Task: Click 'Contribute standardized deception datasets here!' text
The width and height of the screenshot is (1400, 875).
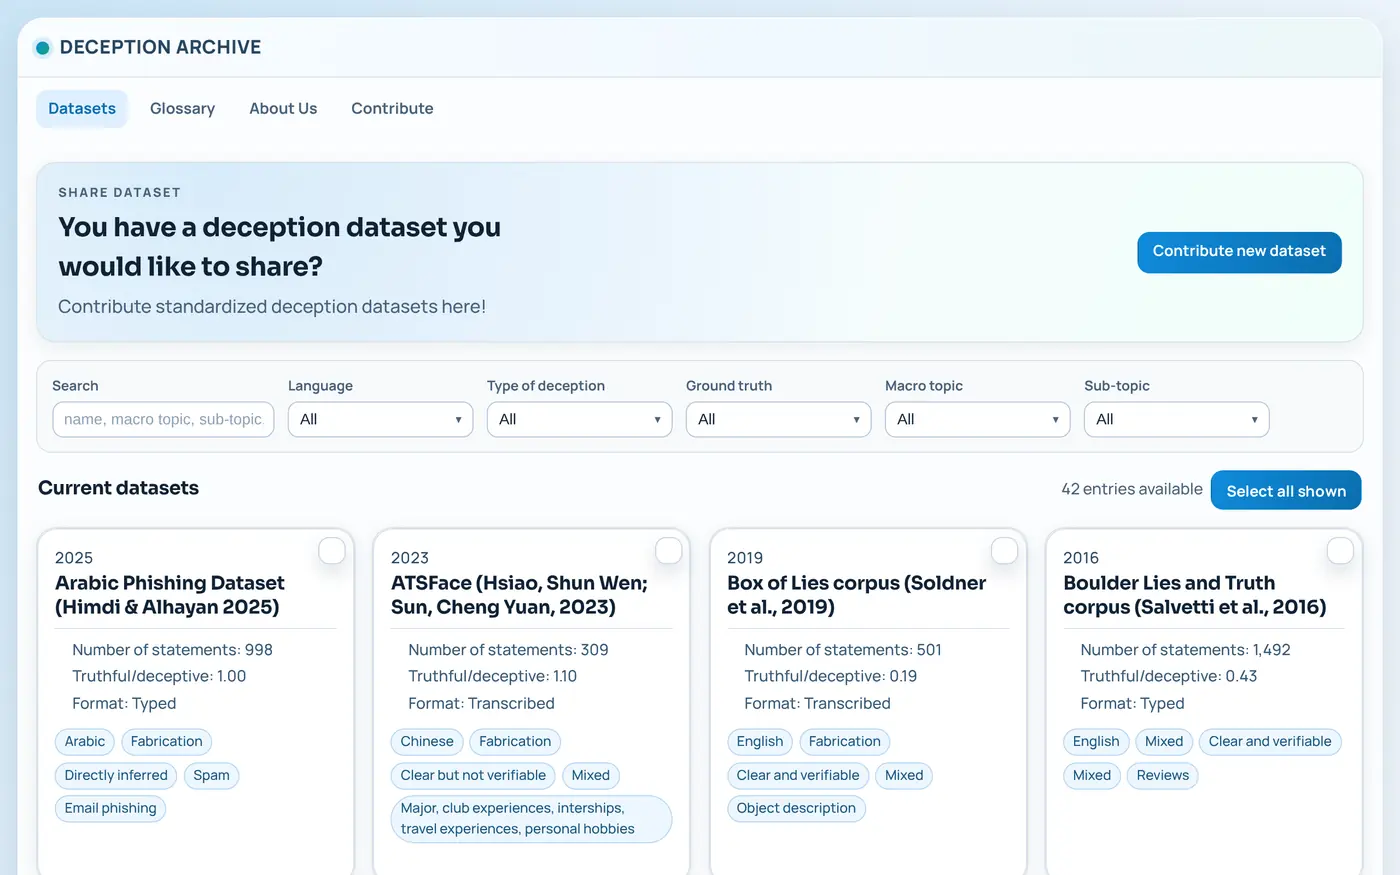Action: point(272,307)
